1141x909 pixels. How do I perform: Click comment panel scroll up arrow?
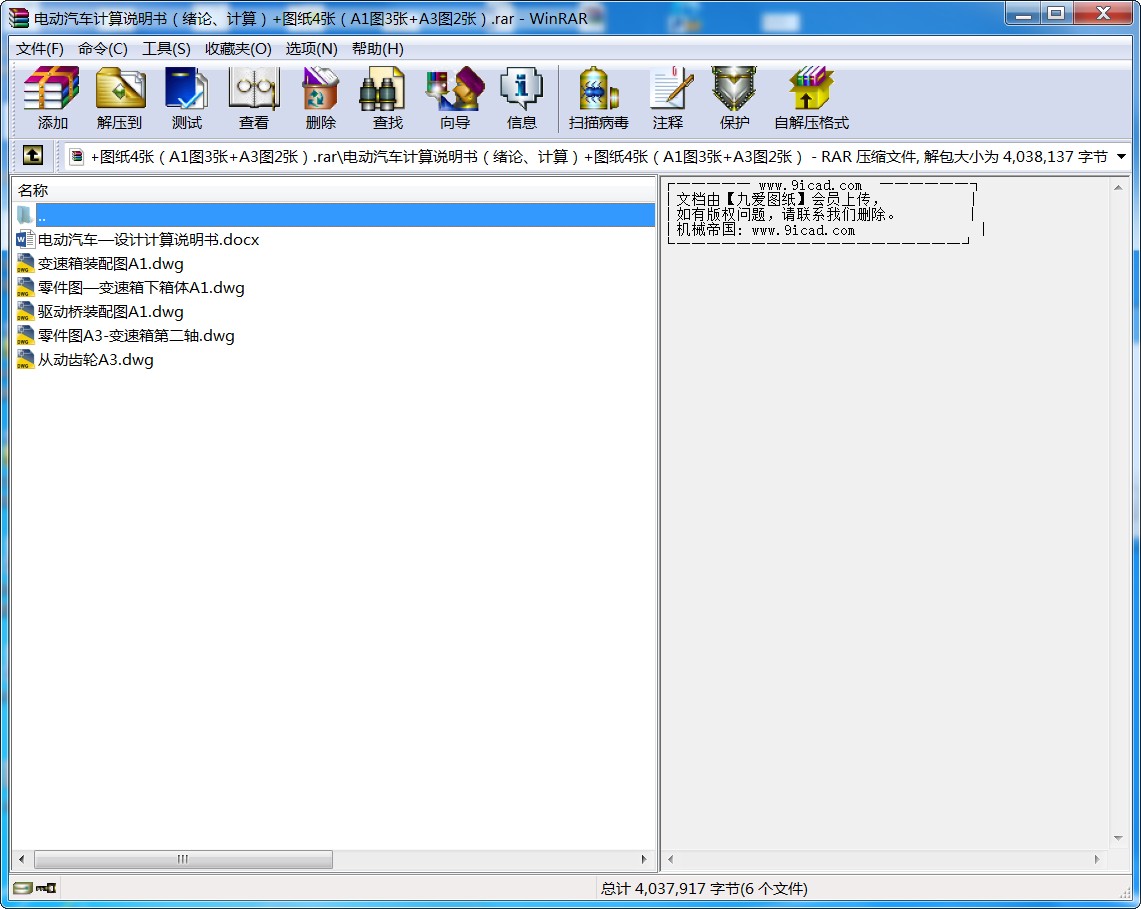pos(1118,187)
